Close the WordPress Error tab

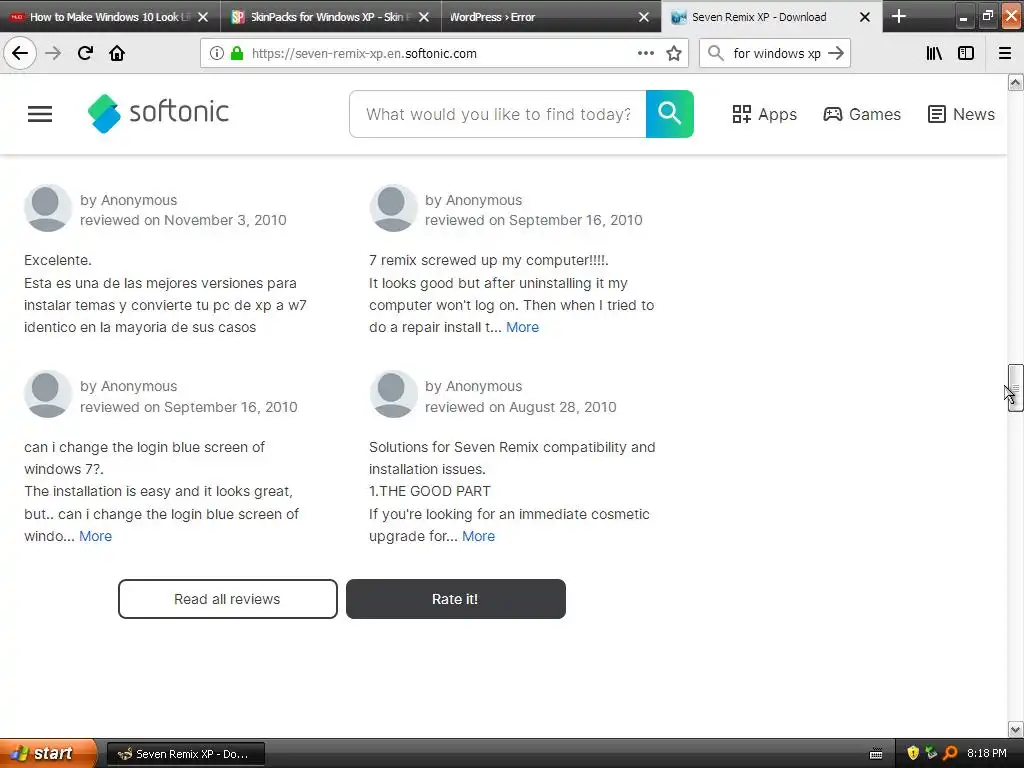pyautogui.click(x=644, y=17)
